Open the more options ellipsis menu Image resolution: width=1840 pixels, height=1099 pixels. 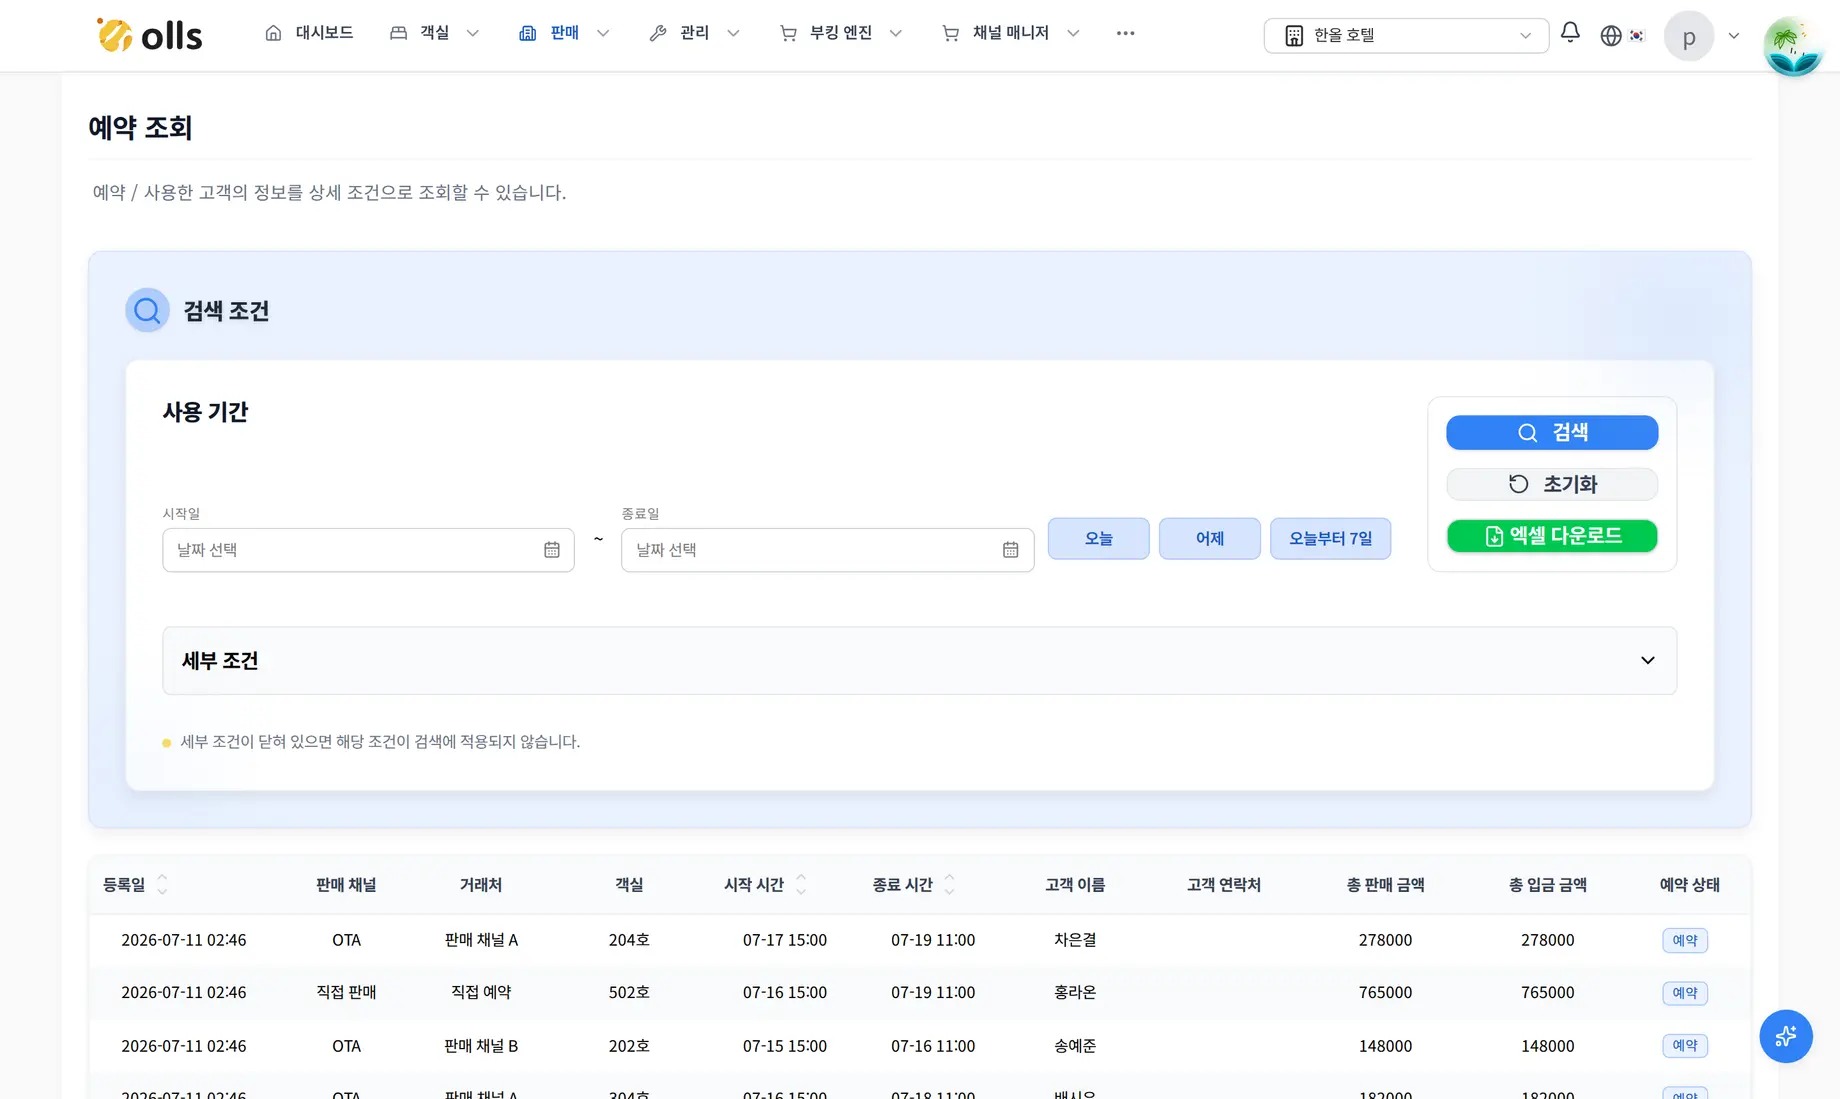1125,33
